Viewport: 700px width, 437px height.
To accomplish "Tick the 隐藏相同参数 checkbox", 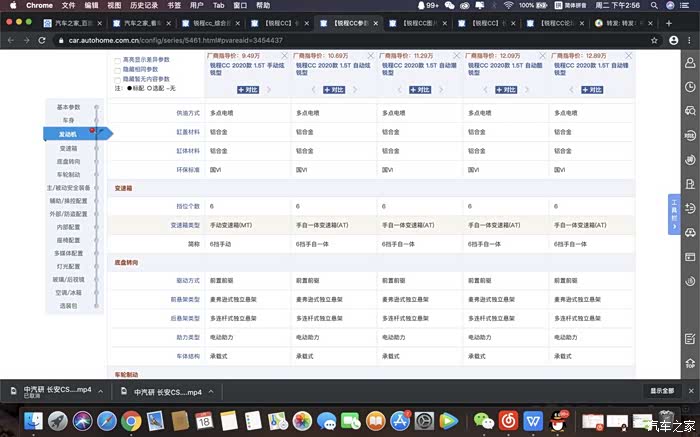I will coord(119,69).
